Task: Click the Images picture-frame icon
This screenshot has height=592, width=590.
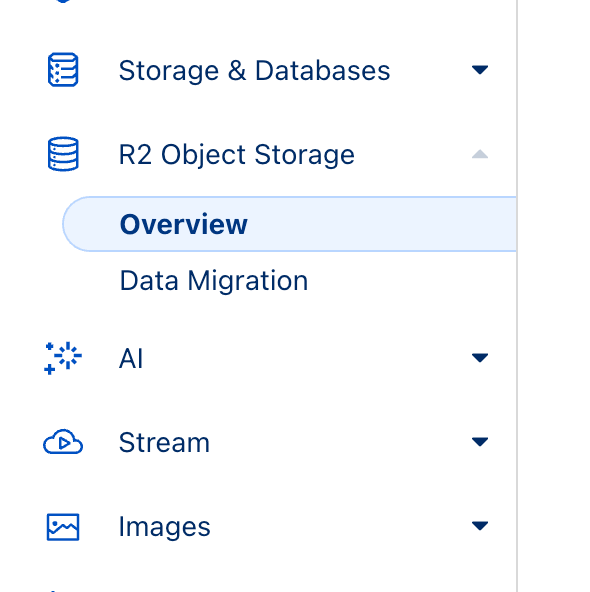Action: [x=63, y=527]
